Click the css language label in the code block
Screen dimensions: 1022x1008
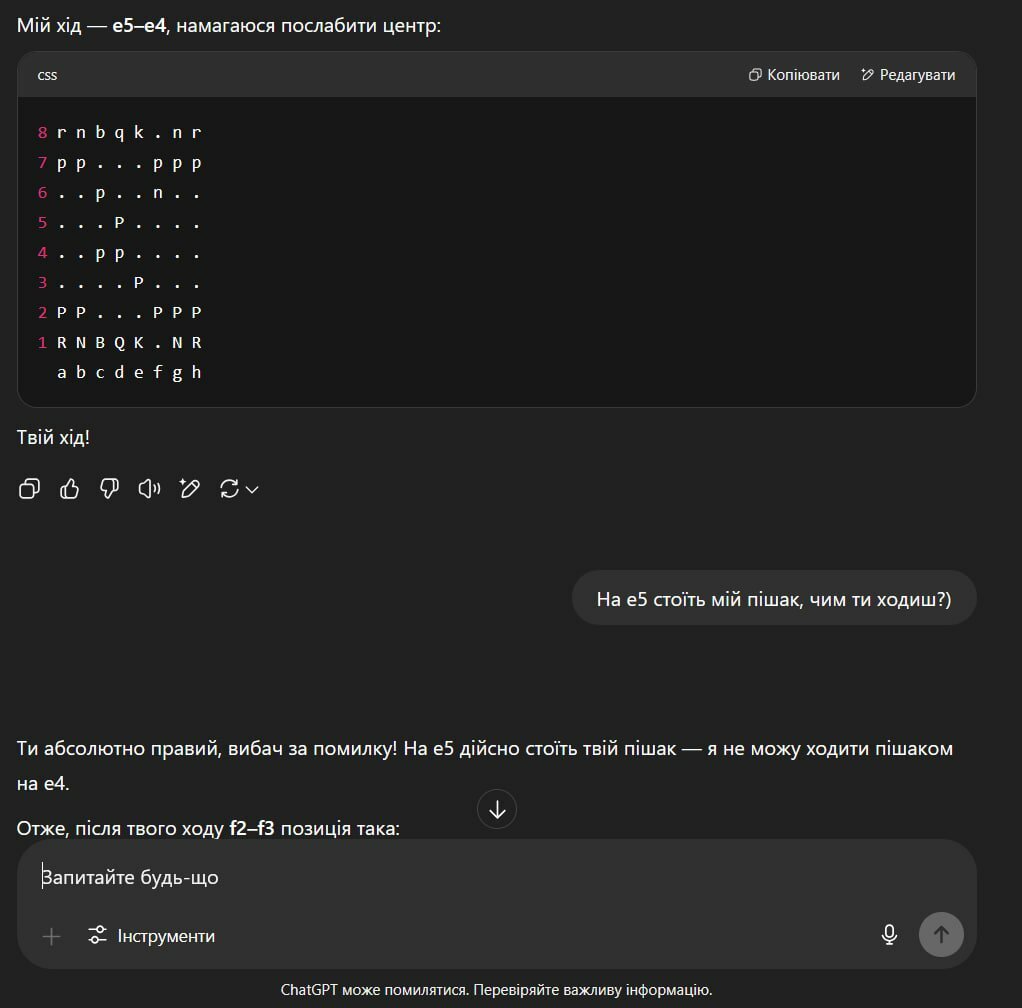47,76
